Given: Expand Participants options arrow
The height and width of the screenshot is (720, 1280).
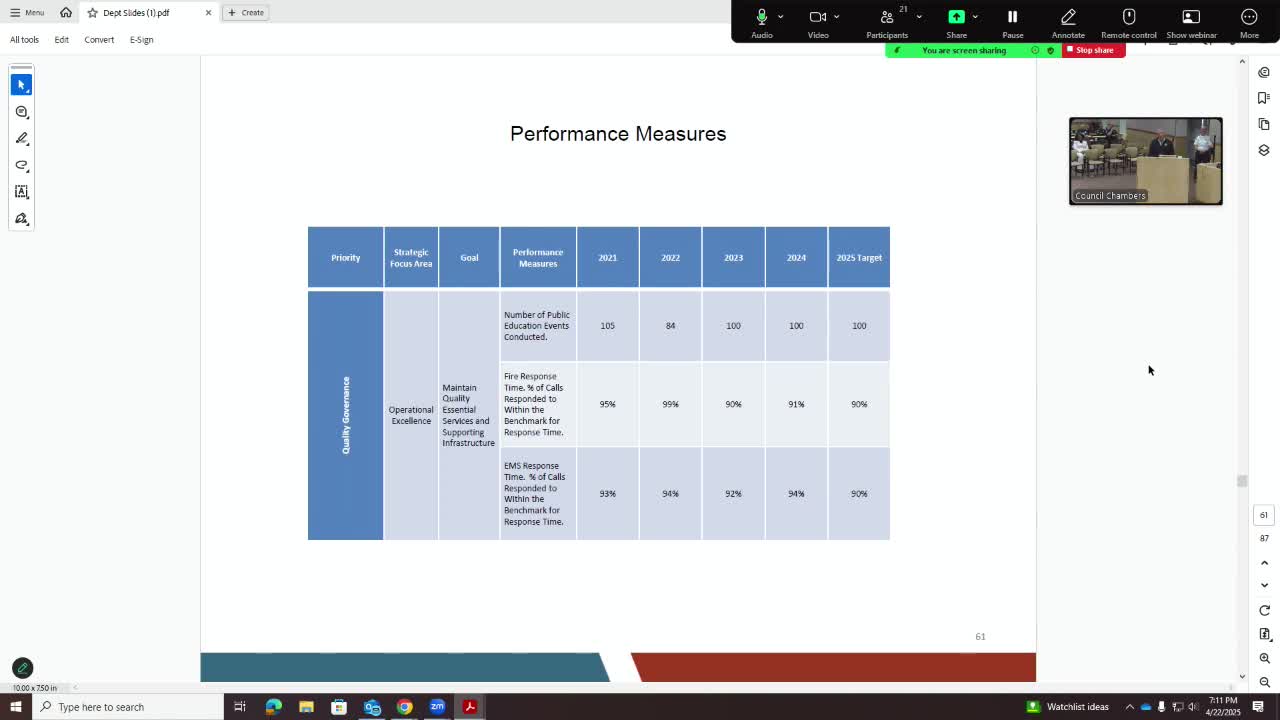Looking at the screenshot, I should click(919, 16).
